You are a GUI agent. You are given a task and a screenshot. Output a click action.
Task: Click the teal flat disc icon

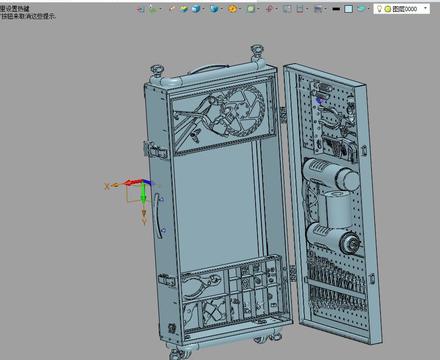pos(361,9)
